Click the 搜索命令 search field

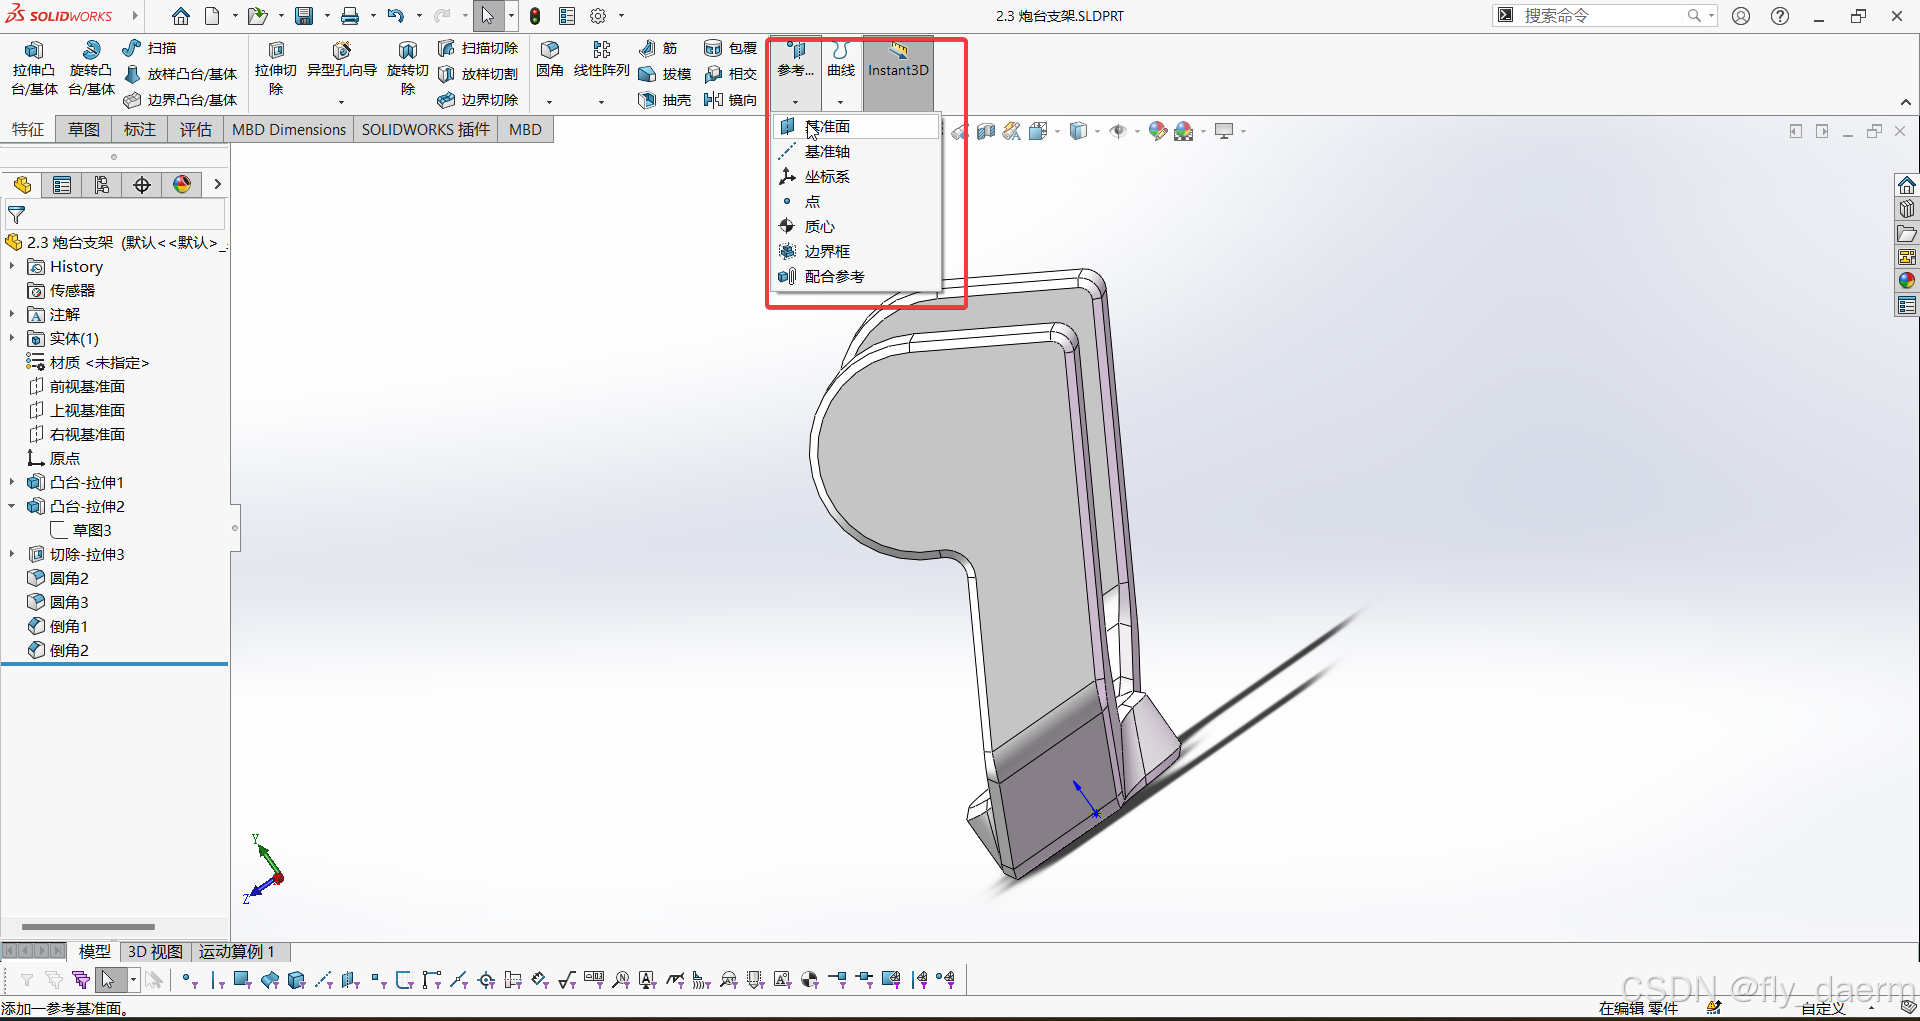(x=1604, y=16)
